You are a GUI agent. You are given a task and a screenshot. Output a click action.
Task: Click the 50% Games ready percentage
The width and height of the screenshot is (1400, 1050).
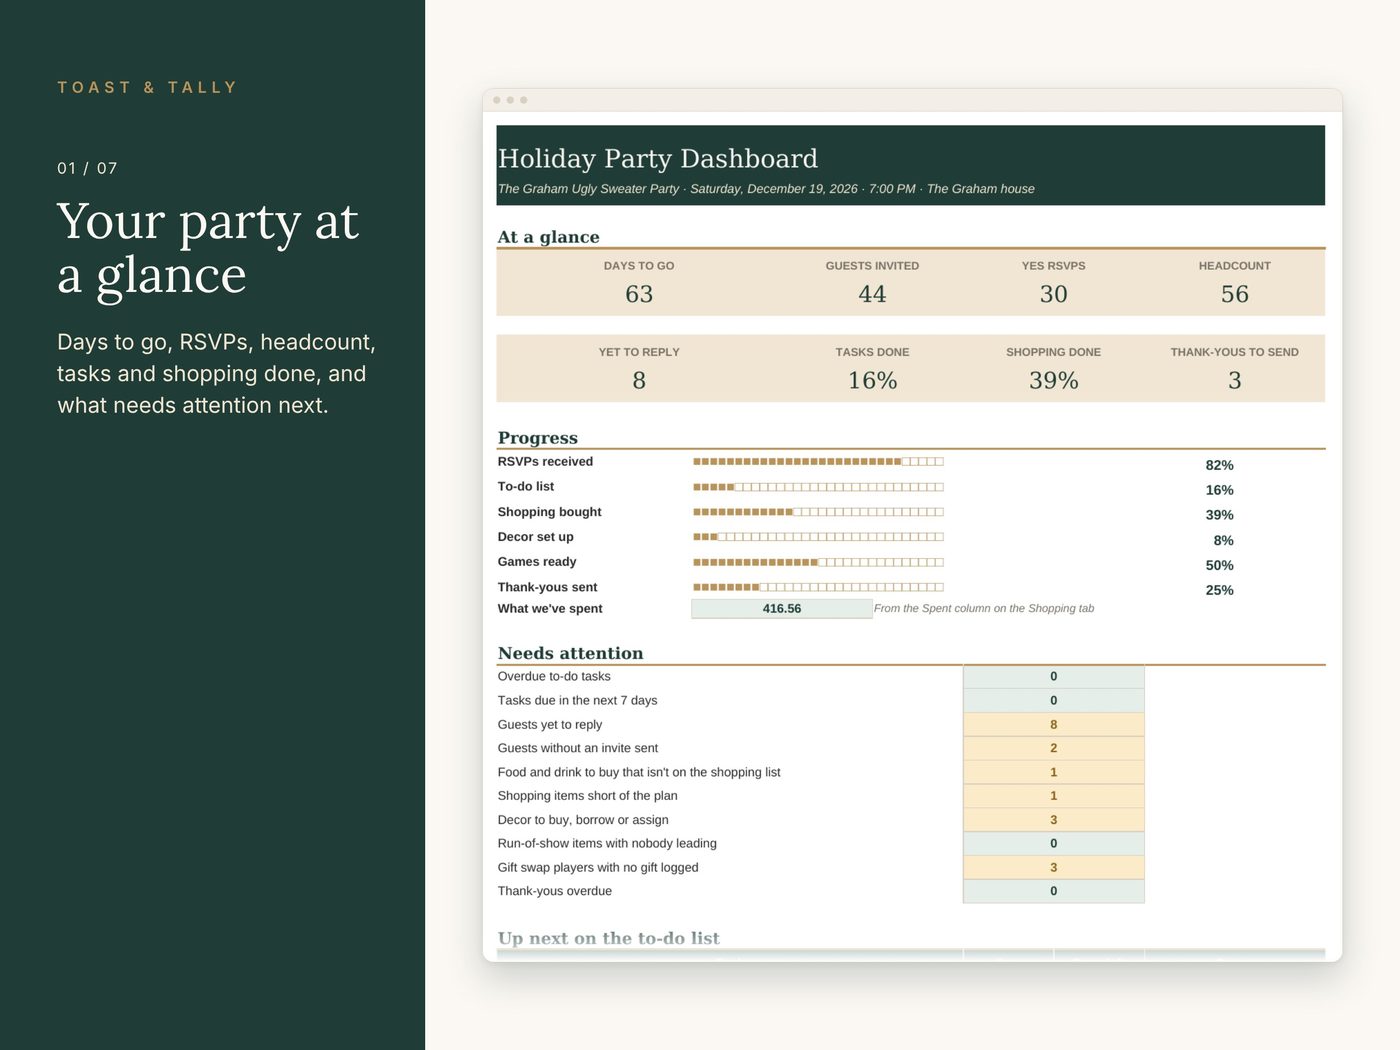pyautogui.click(x=1219, y=565)
